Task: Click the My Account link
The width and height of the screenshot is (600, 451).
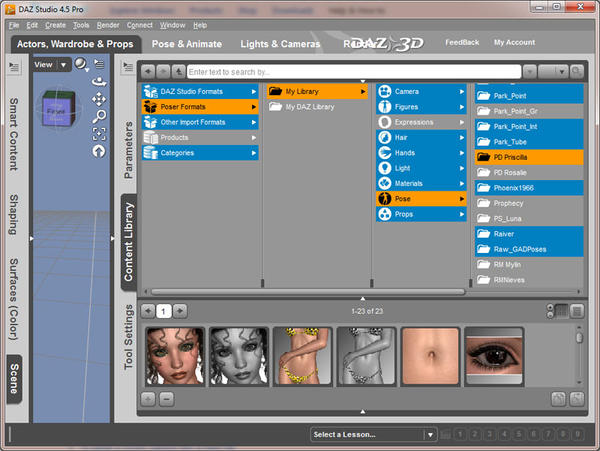Action: [x=515, y=42]
